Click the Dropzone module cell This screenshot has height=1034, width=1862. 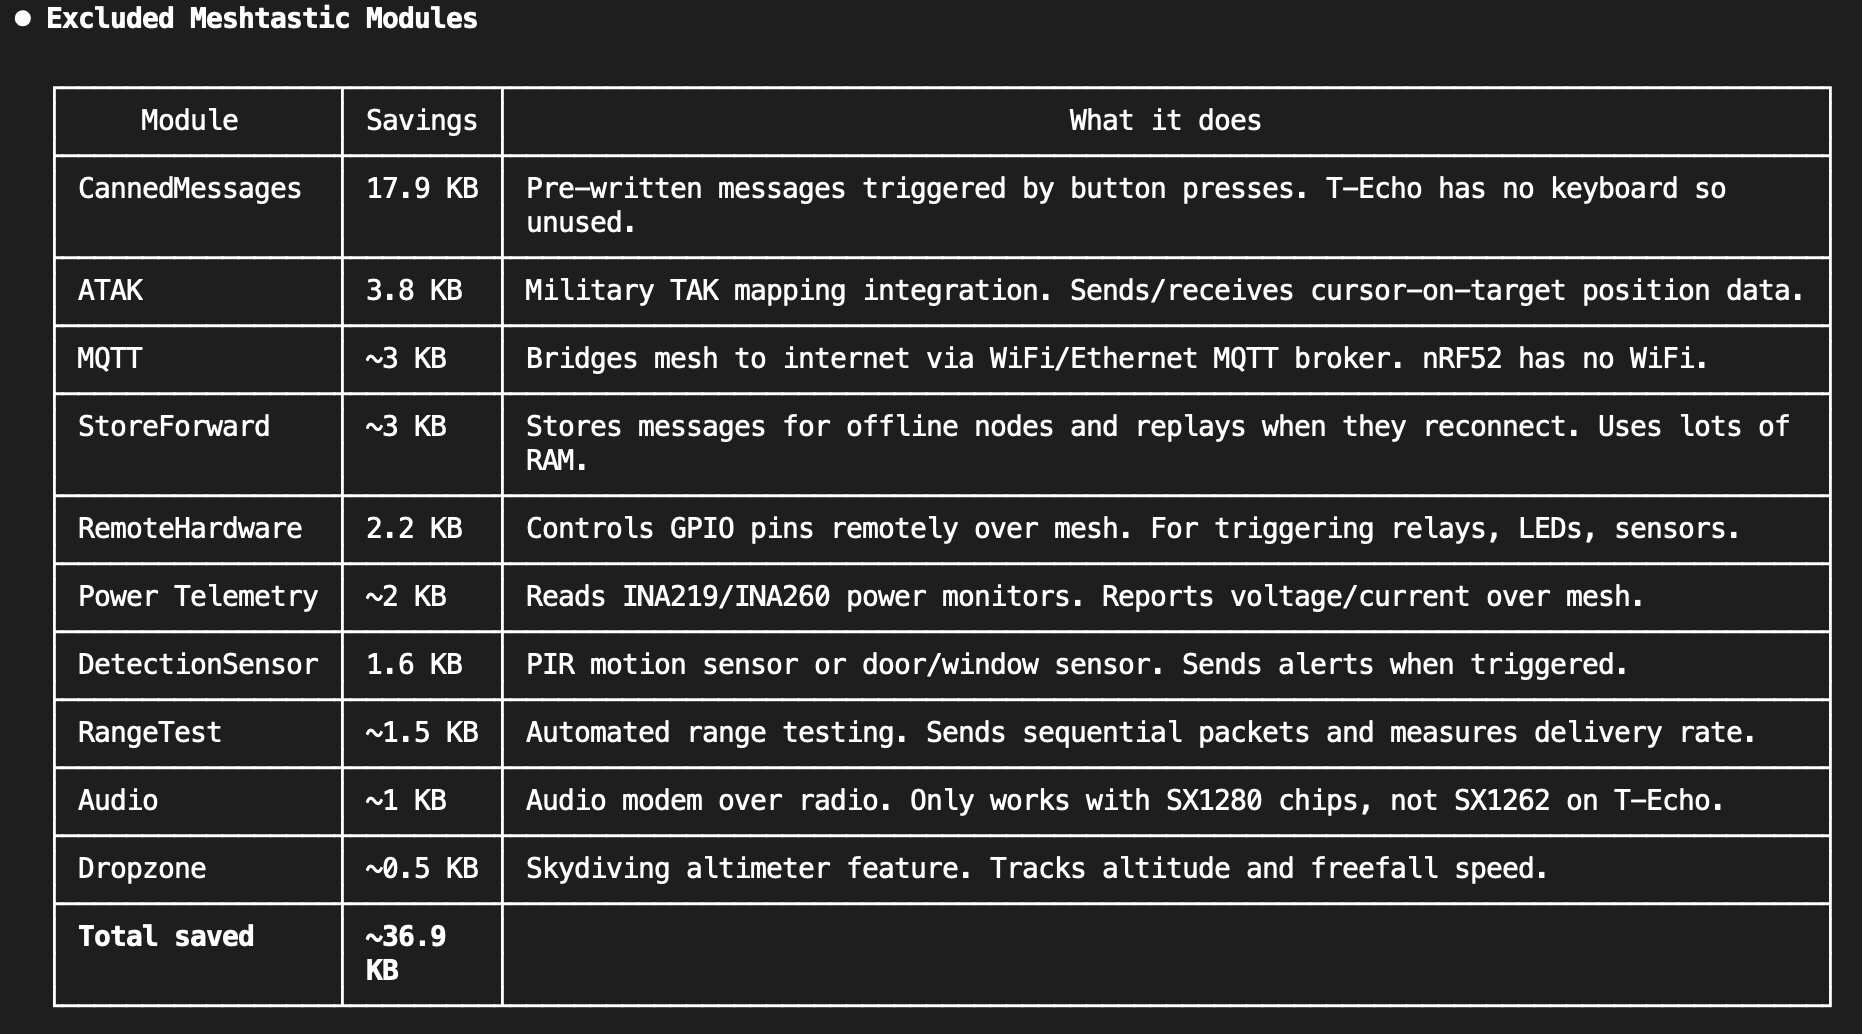(141, 869)
